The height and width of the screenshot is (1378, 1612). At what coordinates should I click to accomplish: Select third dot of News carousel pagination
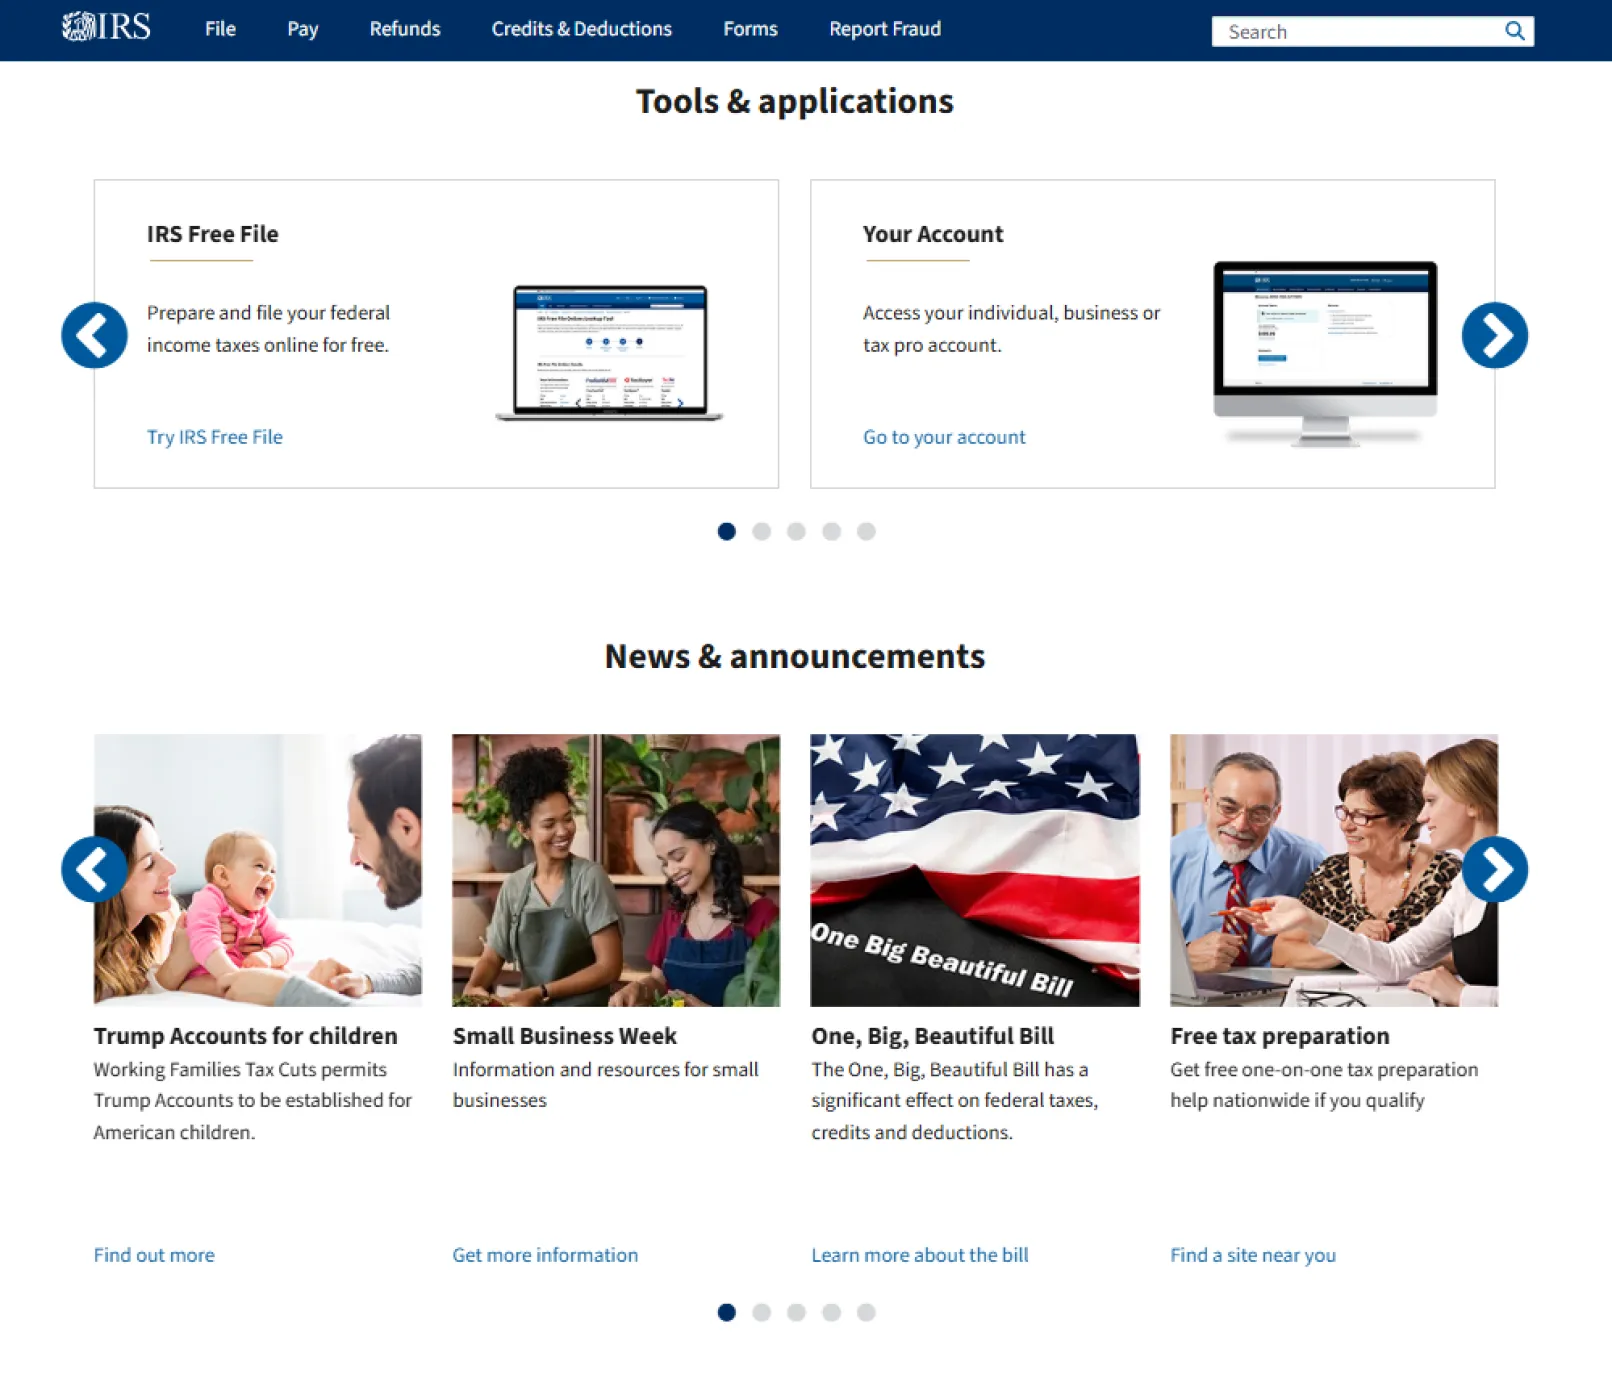click(x=796, y=1312)
